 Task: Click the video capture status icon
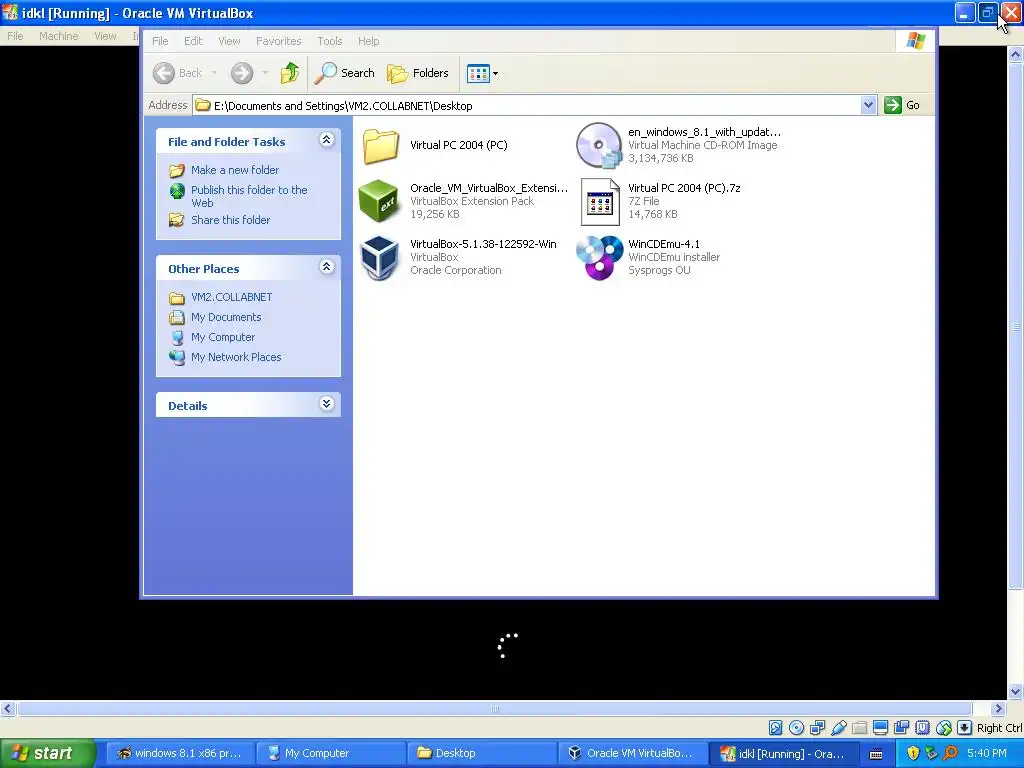coord(901,728)
